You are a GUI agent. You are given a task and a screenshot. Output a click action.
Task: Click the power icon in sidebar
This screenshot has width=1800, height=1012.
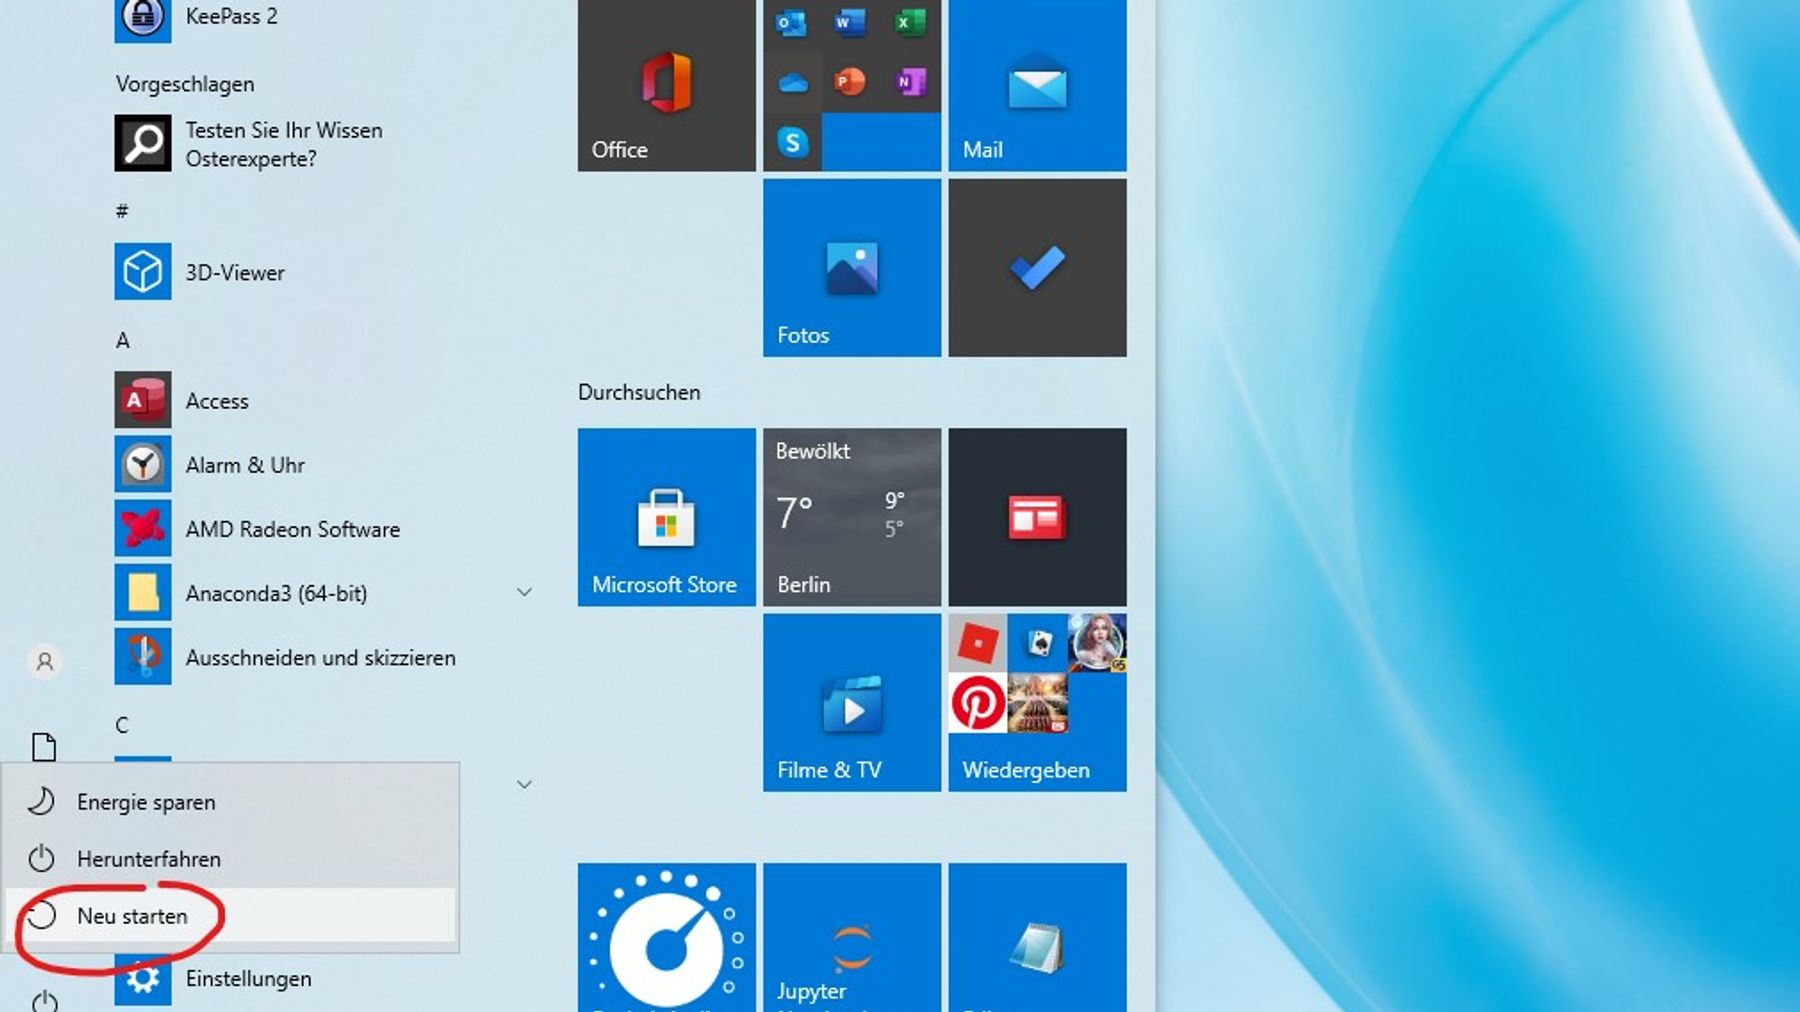44,1000
